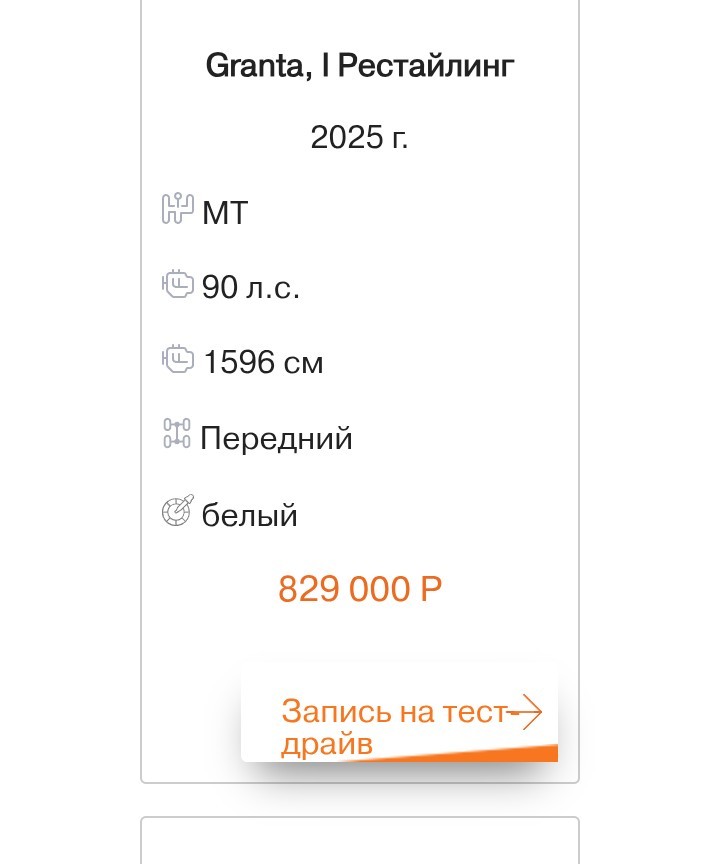Click the 829 000 Р price
Screen dimensions: 720x864
(x=360, y=589)
